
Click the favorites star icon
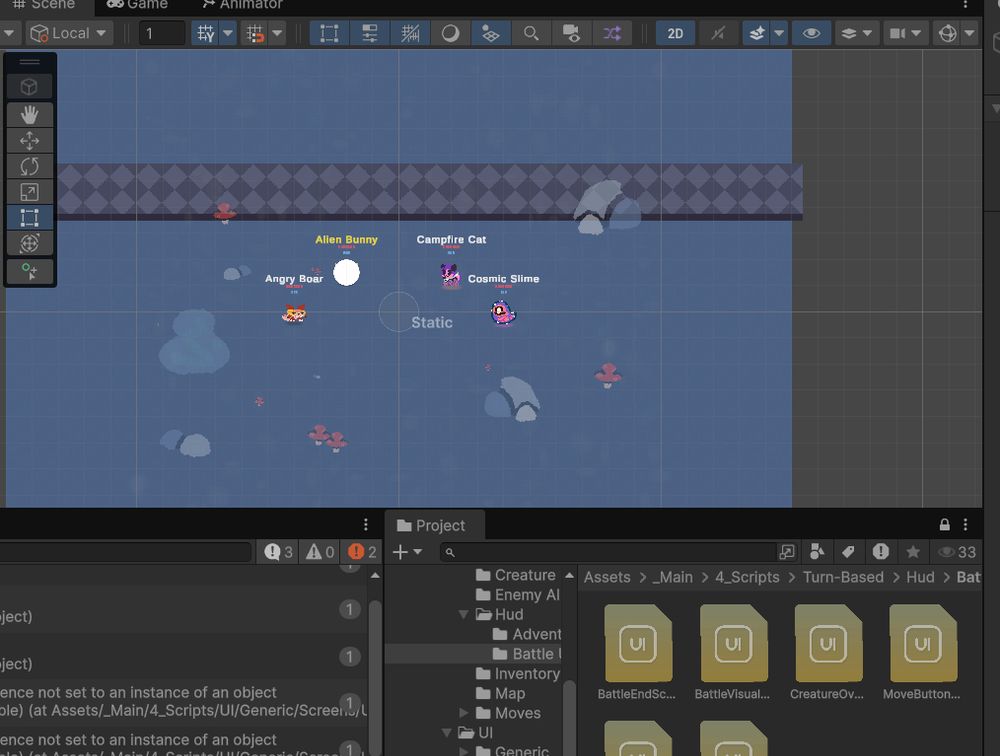pos(913,552)
